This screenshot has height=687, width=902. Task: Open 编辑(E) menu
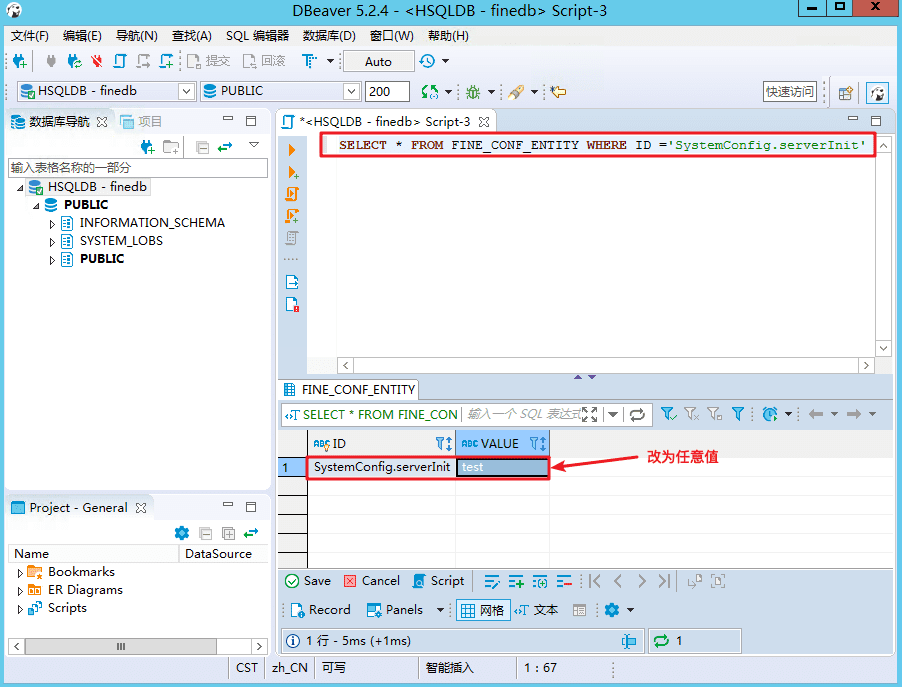(x=82, y=36)
